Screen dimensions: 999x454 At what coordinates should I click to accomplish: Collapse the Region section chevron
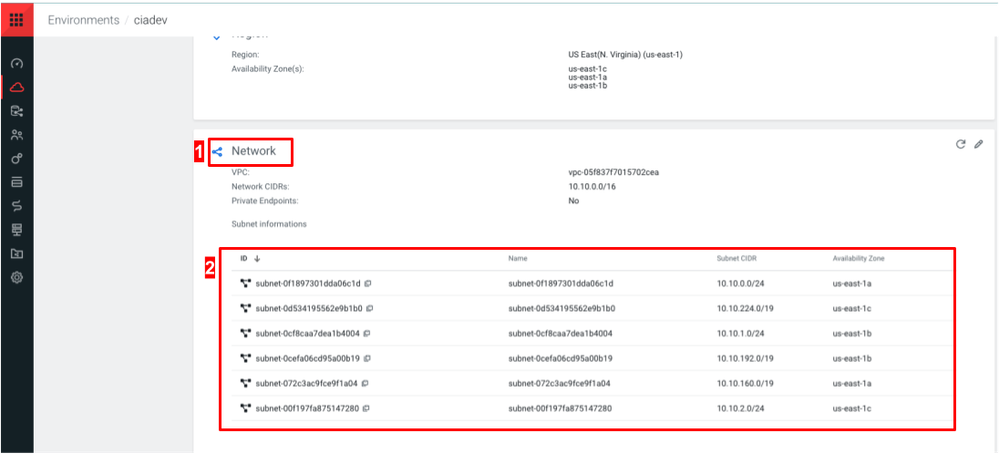[217, 36]
